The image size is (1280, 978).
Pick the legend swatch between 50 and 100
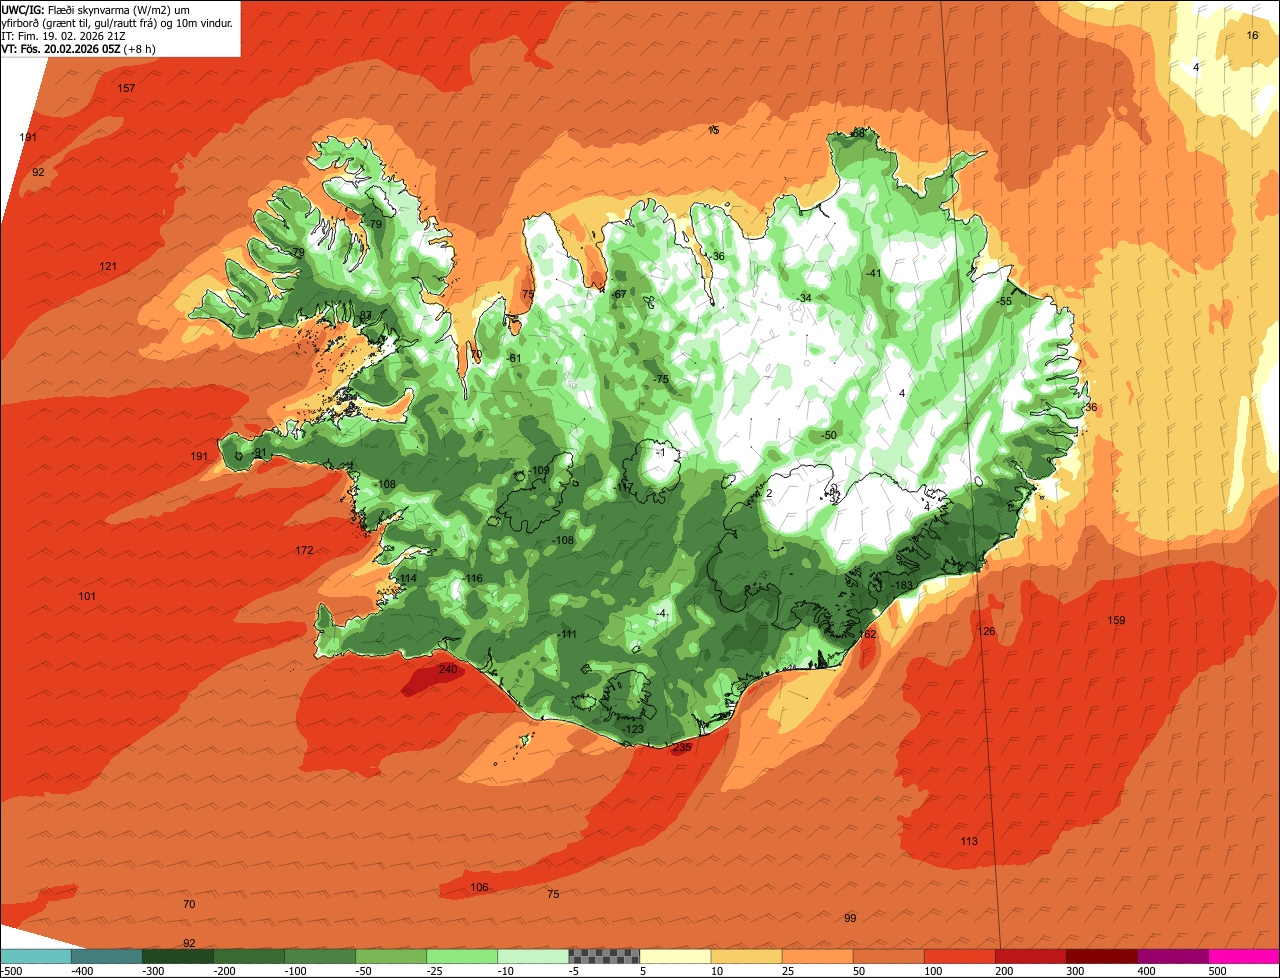(x=888, y=955)
